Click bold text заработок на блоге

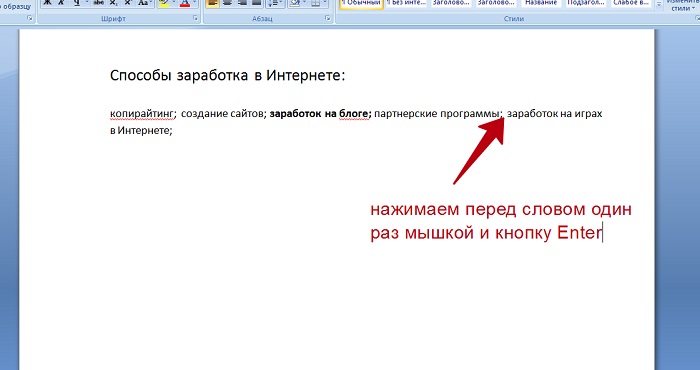coord(319,114)
